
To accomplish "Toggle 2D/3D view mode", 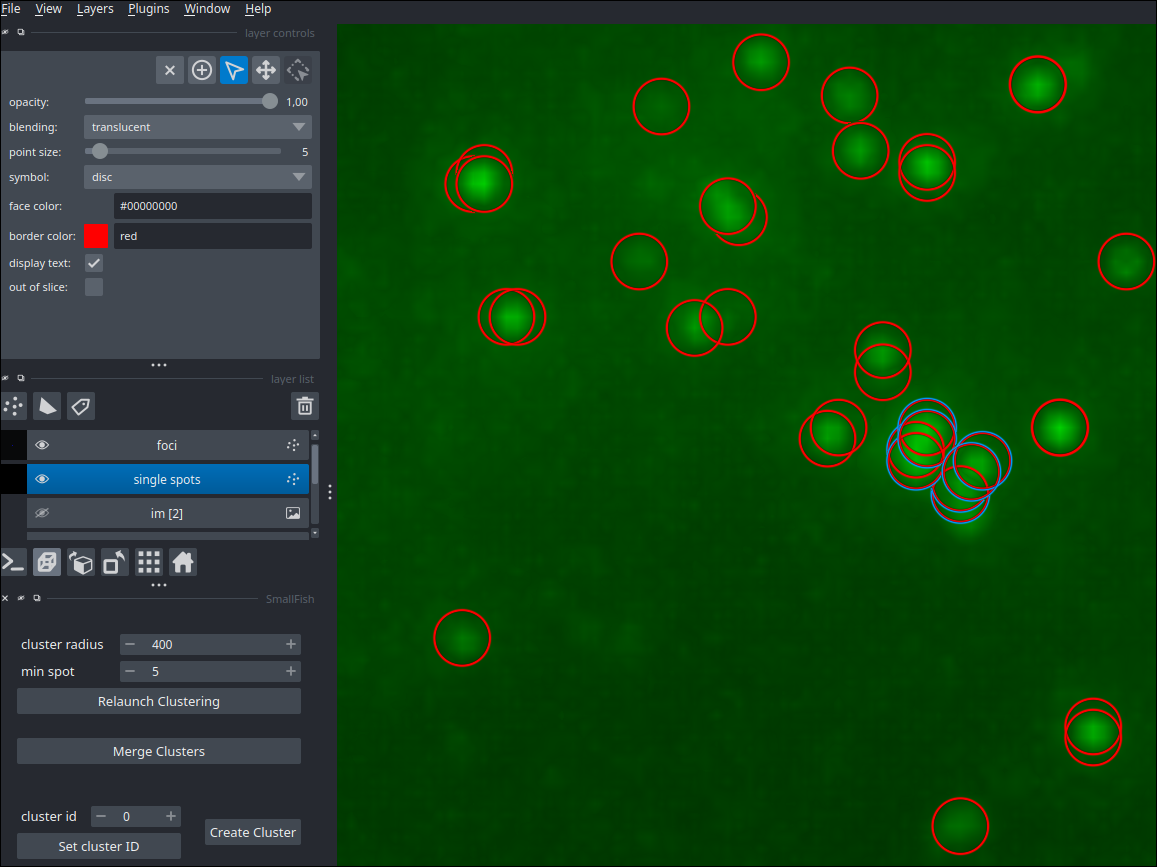I will (x=47, y=563).
